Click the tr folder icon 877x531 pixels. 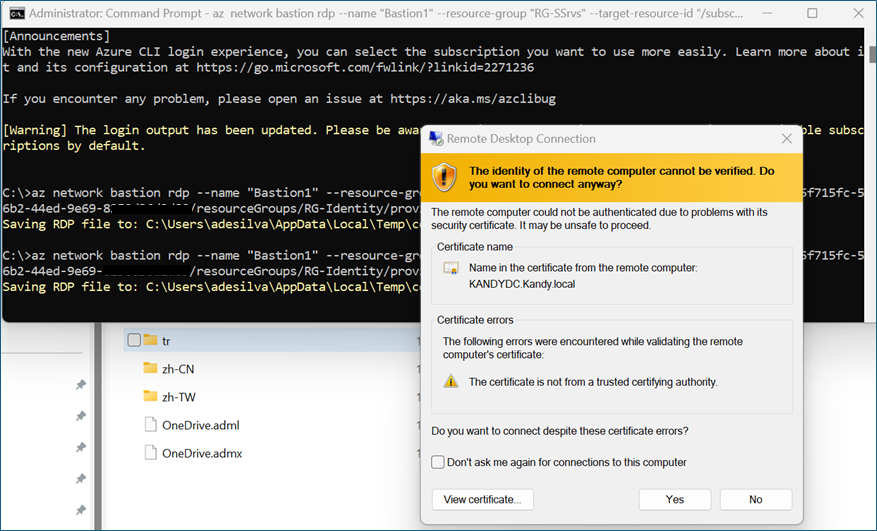[150, 340]
